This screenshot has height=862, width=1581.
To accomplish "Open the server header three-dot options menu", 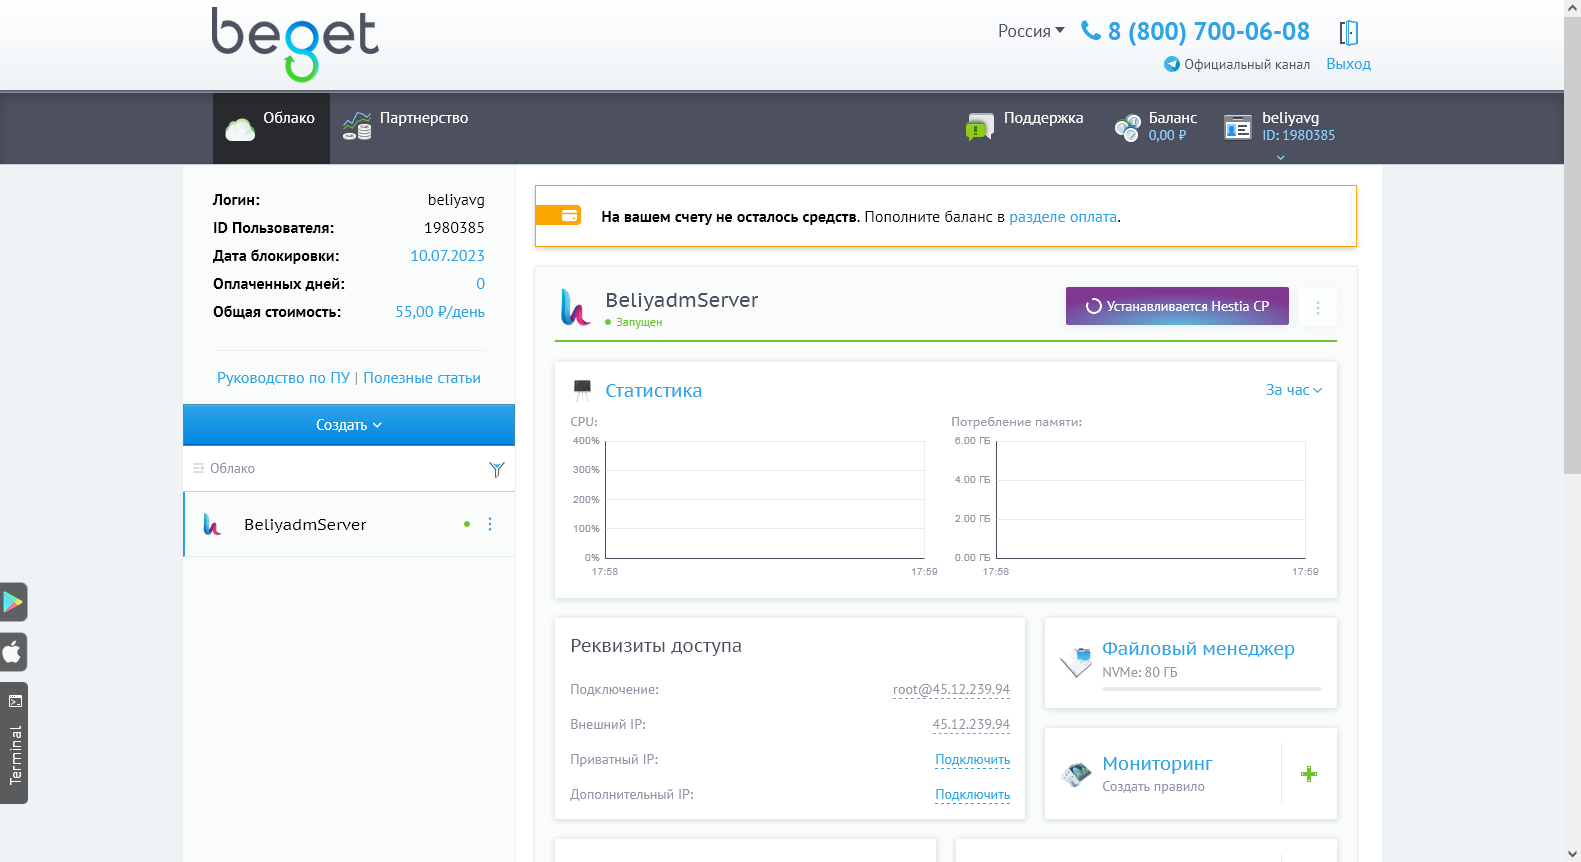I will coord(1318,307).
